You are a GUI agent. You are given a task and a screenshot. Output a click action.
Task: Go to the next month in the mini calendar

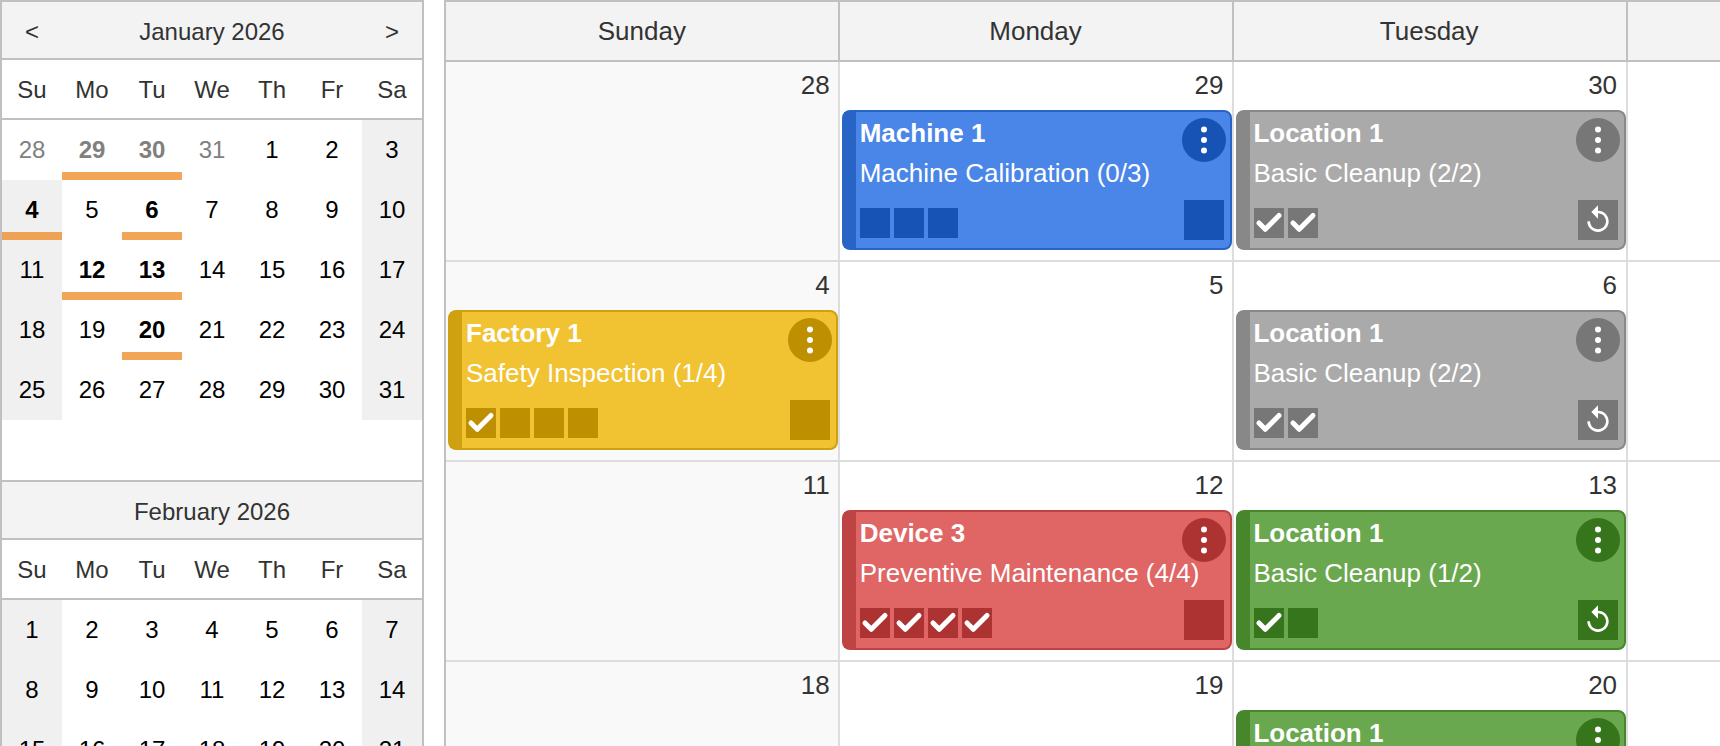[392, 30]
